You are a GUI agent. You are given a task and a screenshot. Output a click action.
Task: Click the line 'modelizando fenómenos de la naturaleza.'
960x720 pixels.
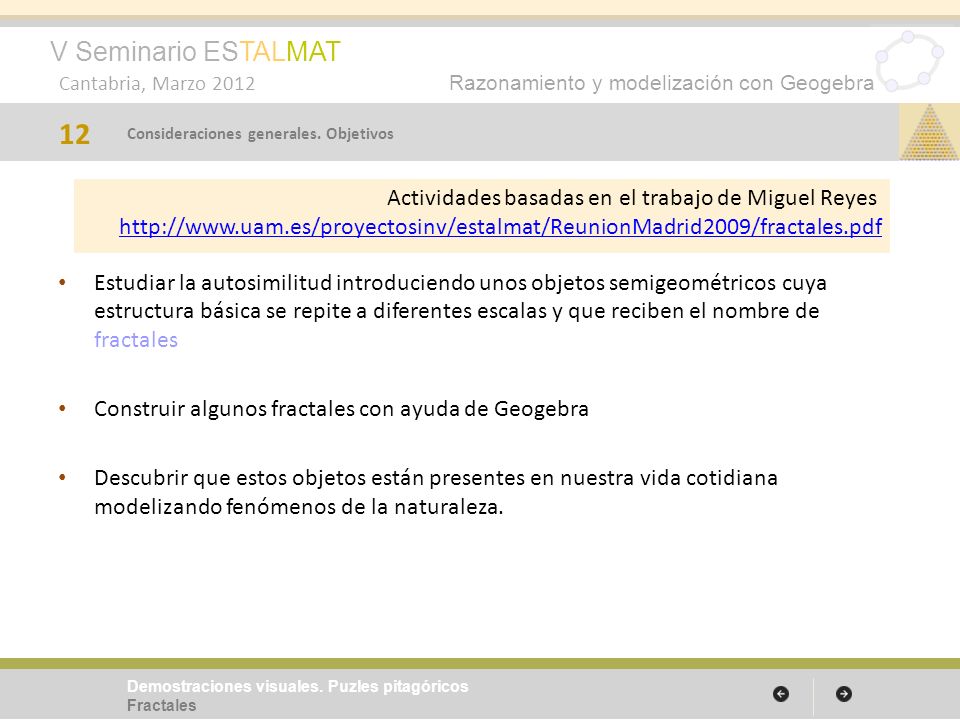[x=299, y=507]
